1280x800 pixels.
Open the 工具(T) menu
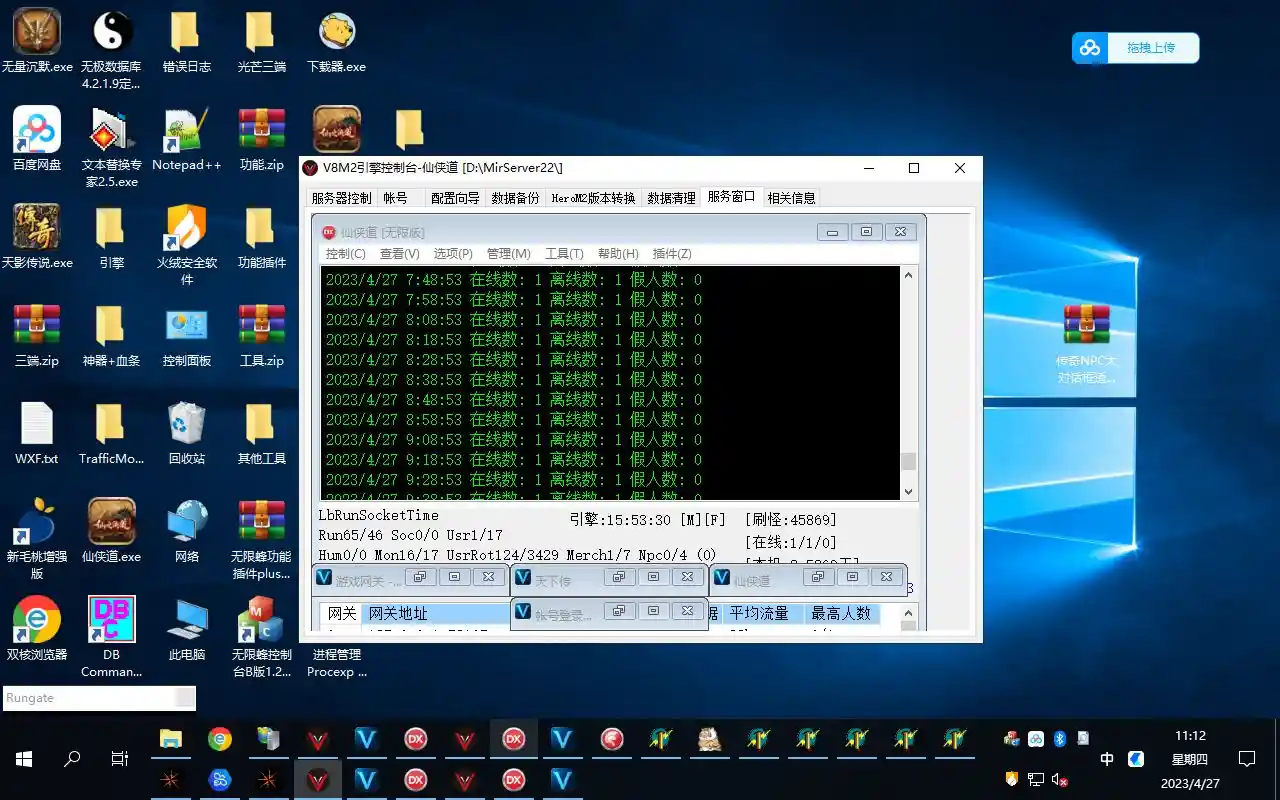click(x=564, y=254)
